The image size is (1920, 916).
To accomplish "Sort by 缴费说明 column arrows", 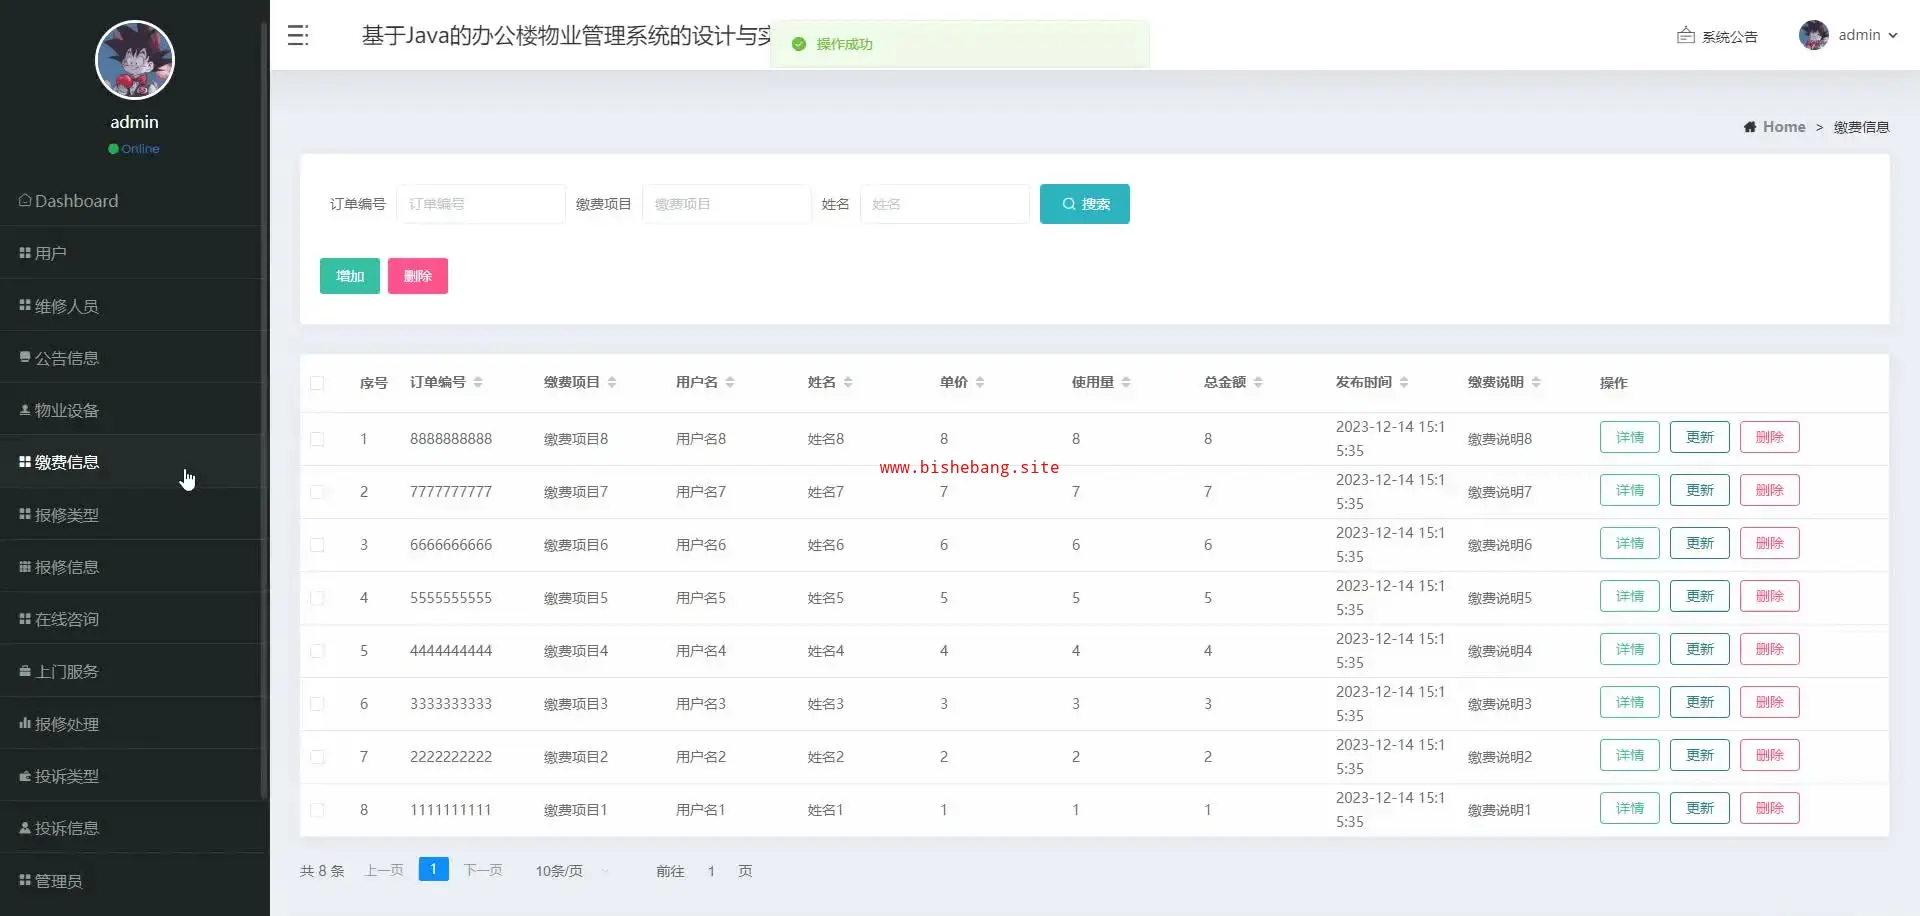I will click(x=1536, y=382).
